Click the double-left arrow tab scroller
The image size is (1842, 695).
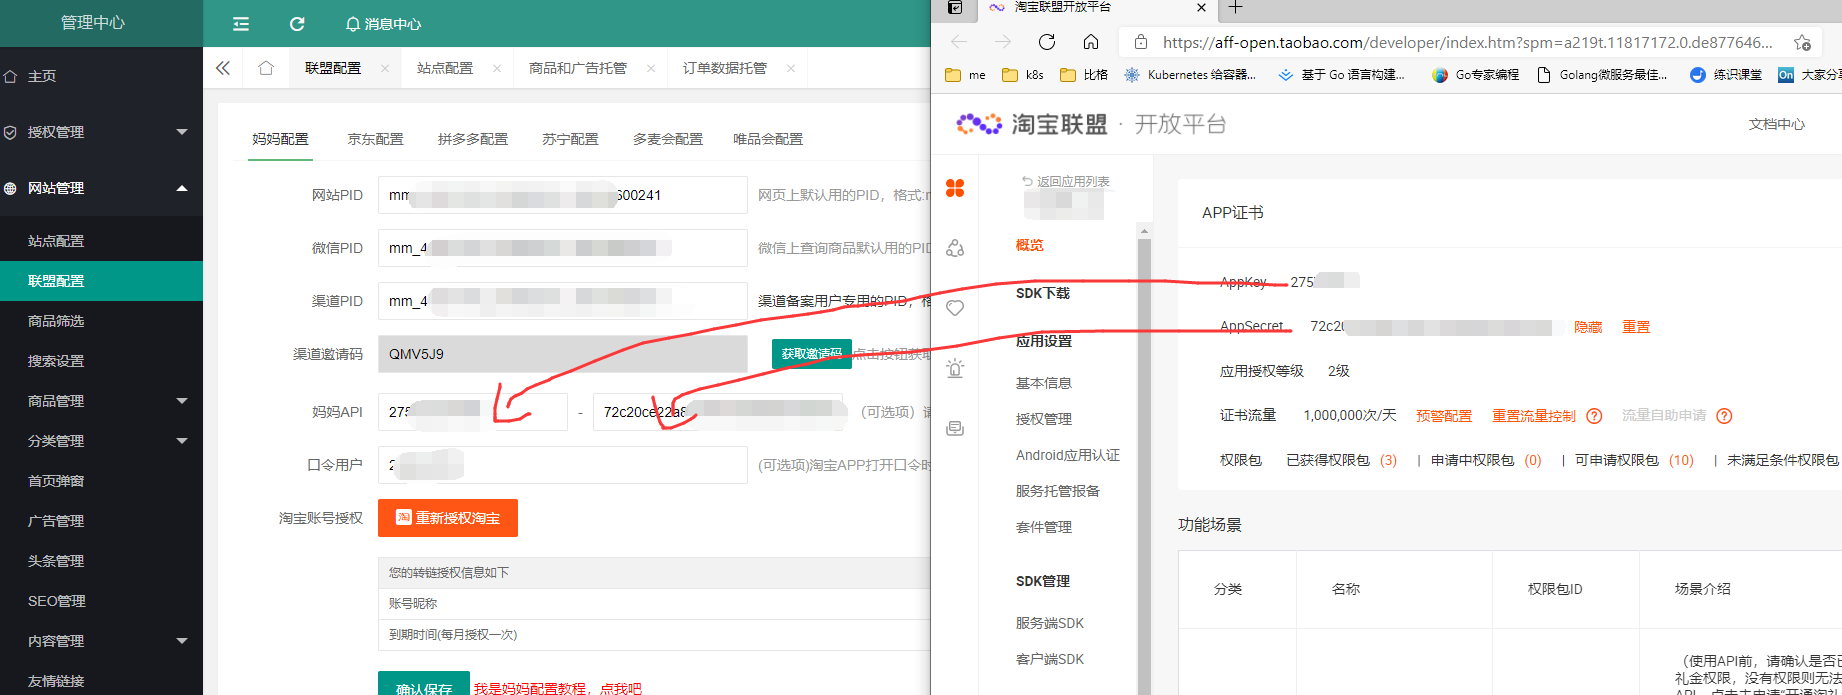click(x=223, y=68)
